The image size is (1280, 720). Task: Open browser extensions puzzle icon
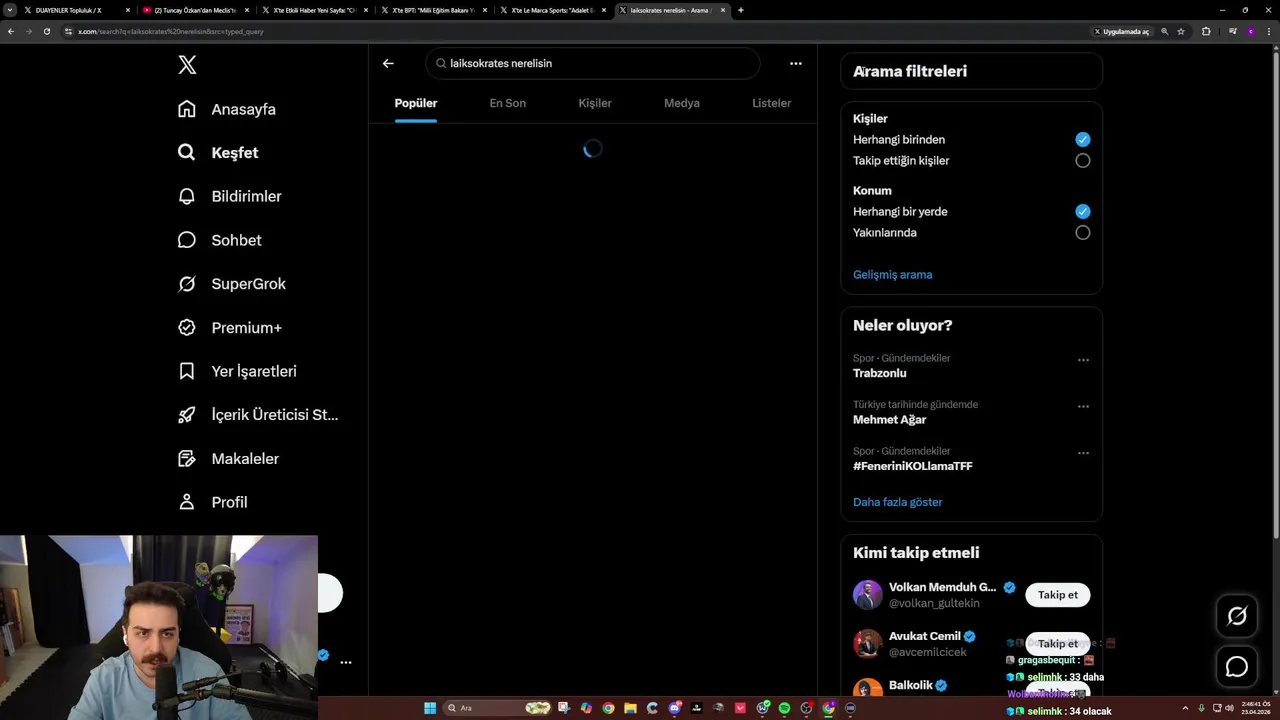click(x=1206, y=31)
